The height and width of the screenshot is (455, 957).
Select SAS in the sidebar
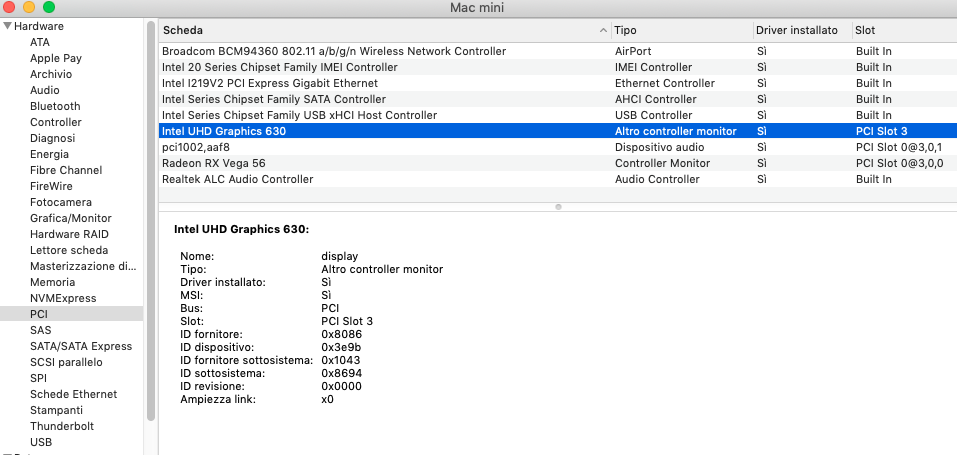40,330
